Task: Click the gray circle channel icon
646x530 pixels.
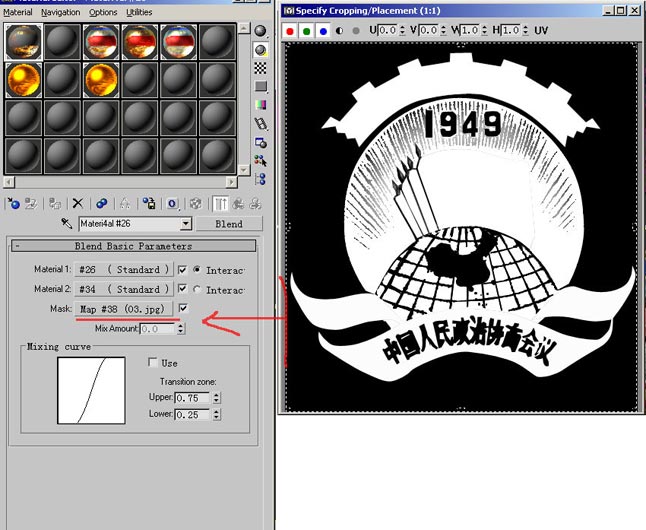Action: [356, 30]
